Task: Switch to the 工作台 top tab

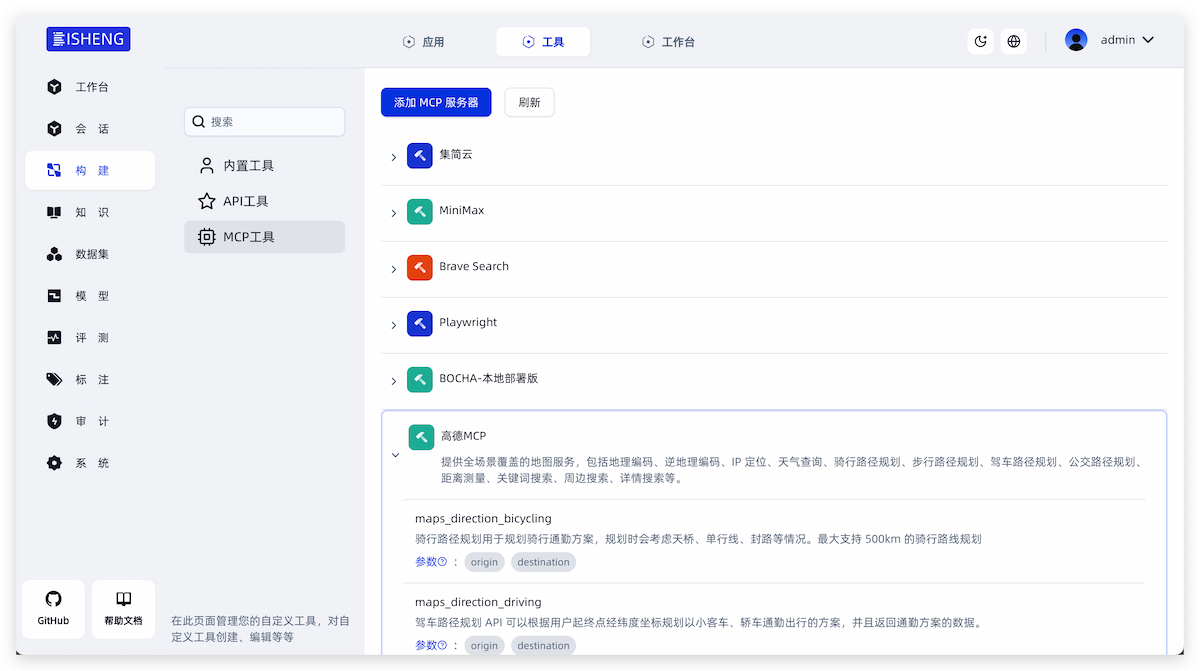Action: (668, 42)
